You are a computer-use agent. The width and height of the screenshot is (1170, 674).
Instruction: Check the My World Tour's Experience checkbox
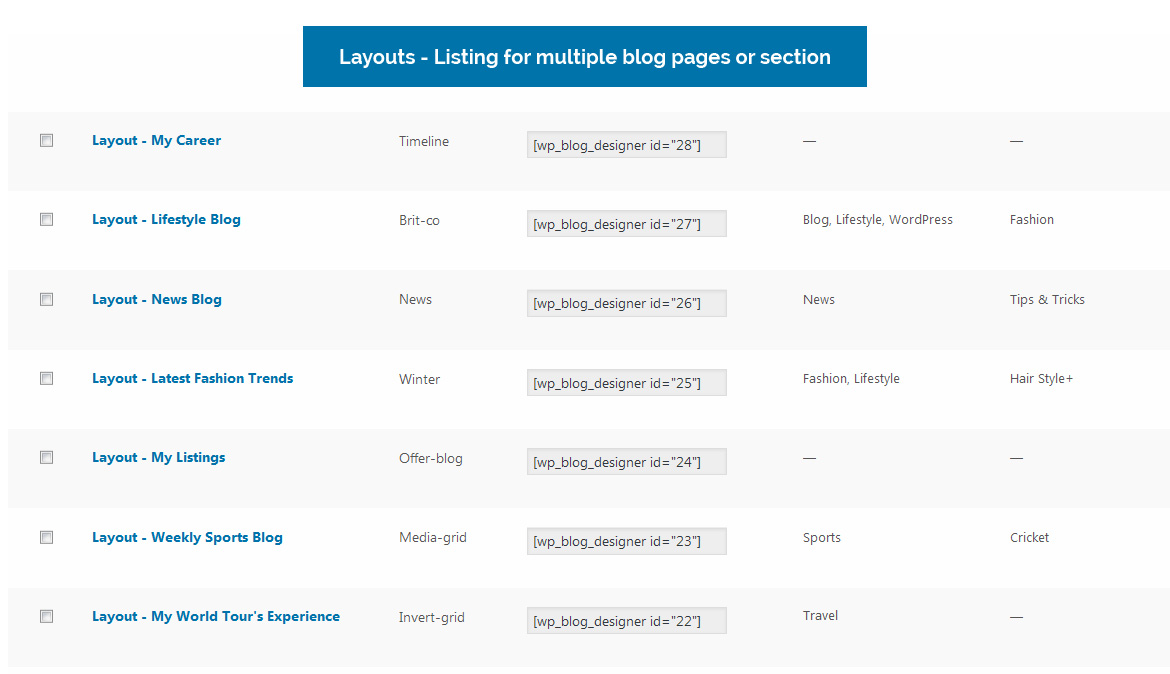pyautogui.click(x=46, y=617)
